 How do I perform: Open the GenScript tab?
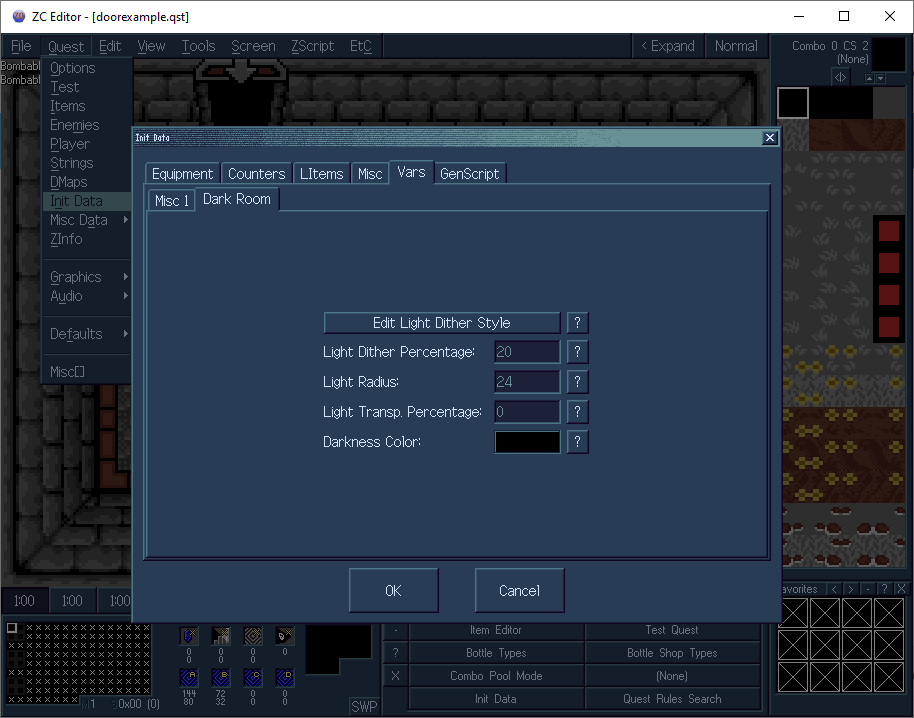coord(469,174)
